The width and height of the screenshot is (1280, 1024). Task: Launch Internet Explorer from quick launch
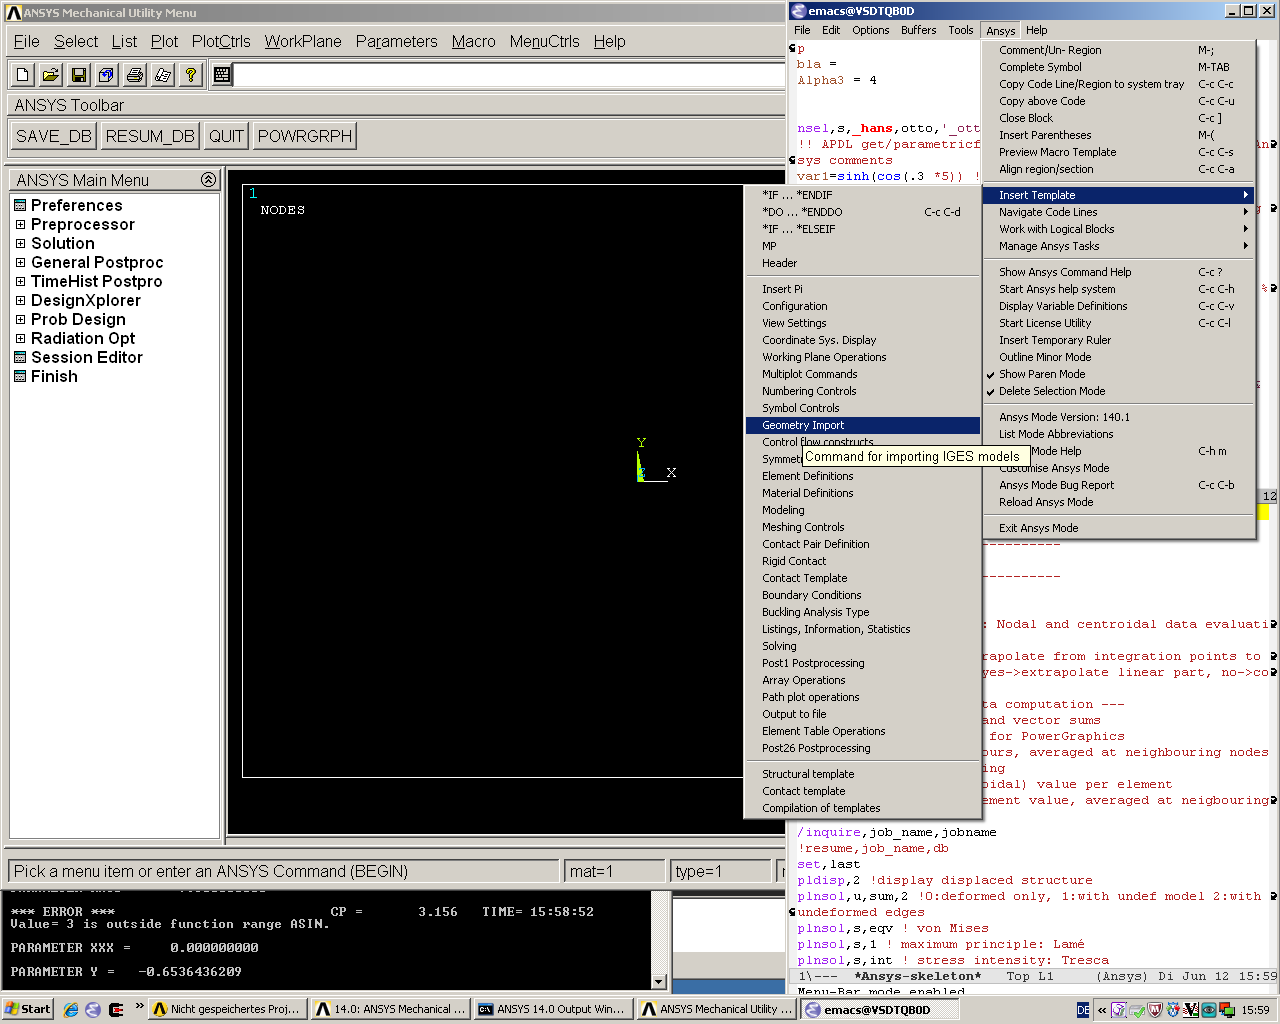(71, 1009)
